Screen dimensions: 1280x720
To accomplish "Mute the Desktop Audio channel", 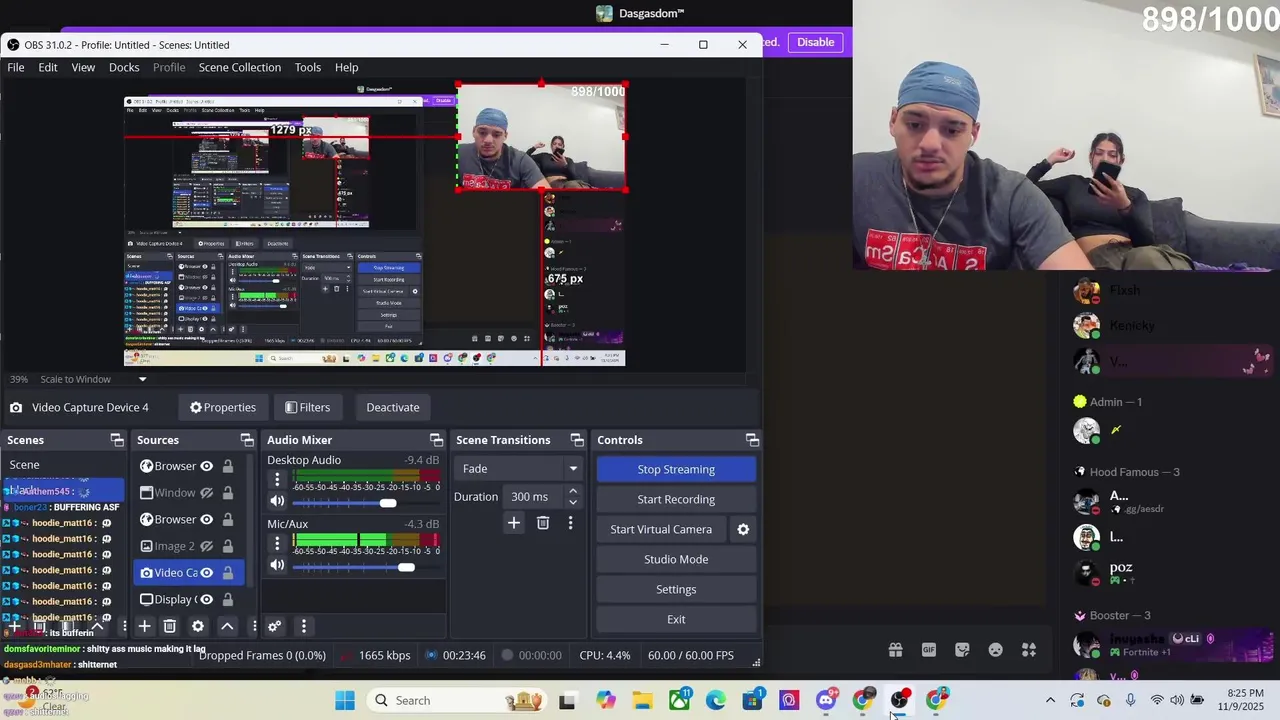I will (x=277, y=502).
